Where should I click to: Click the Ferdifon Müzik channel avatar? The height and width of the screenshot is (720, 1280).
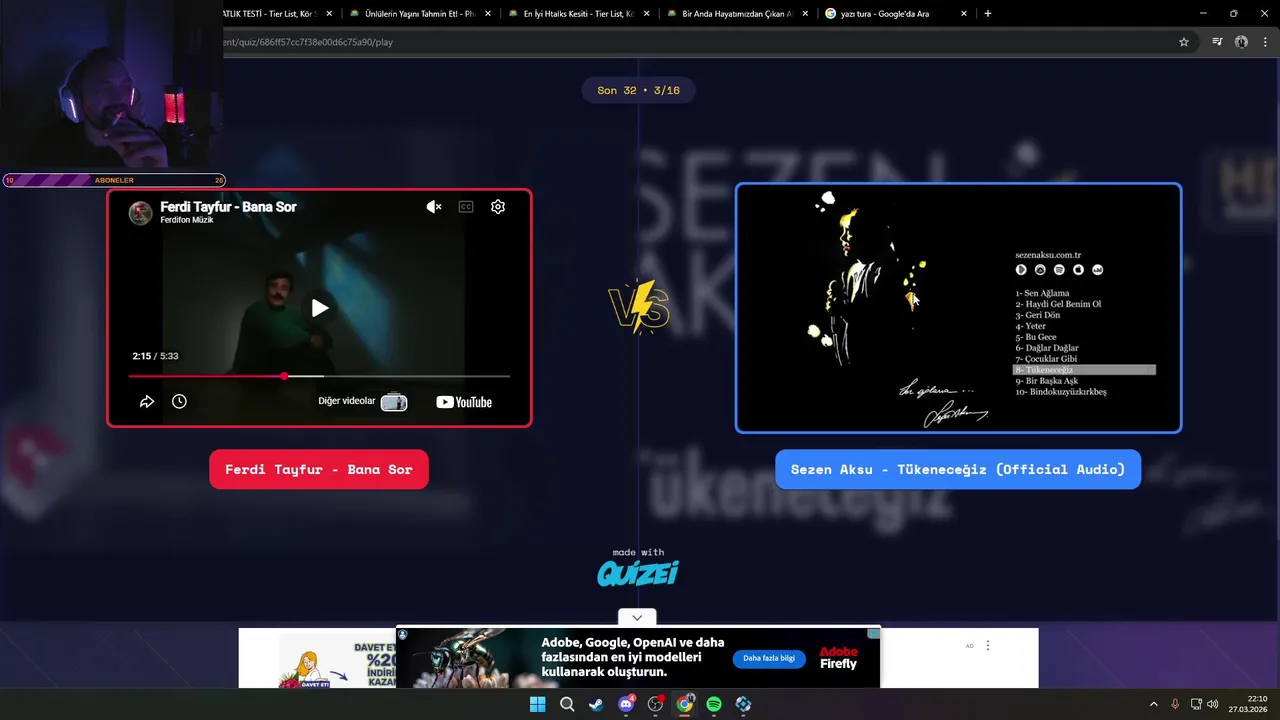141,212
